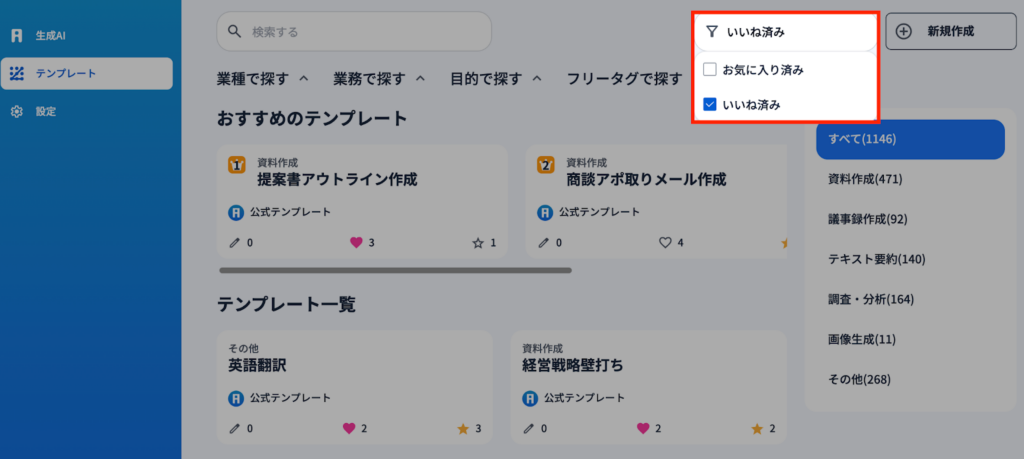Click the star icon on 英語翻訳 card

[463, 428]
